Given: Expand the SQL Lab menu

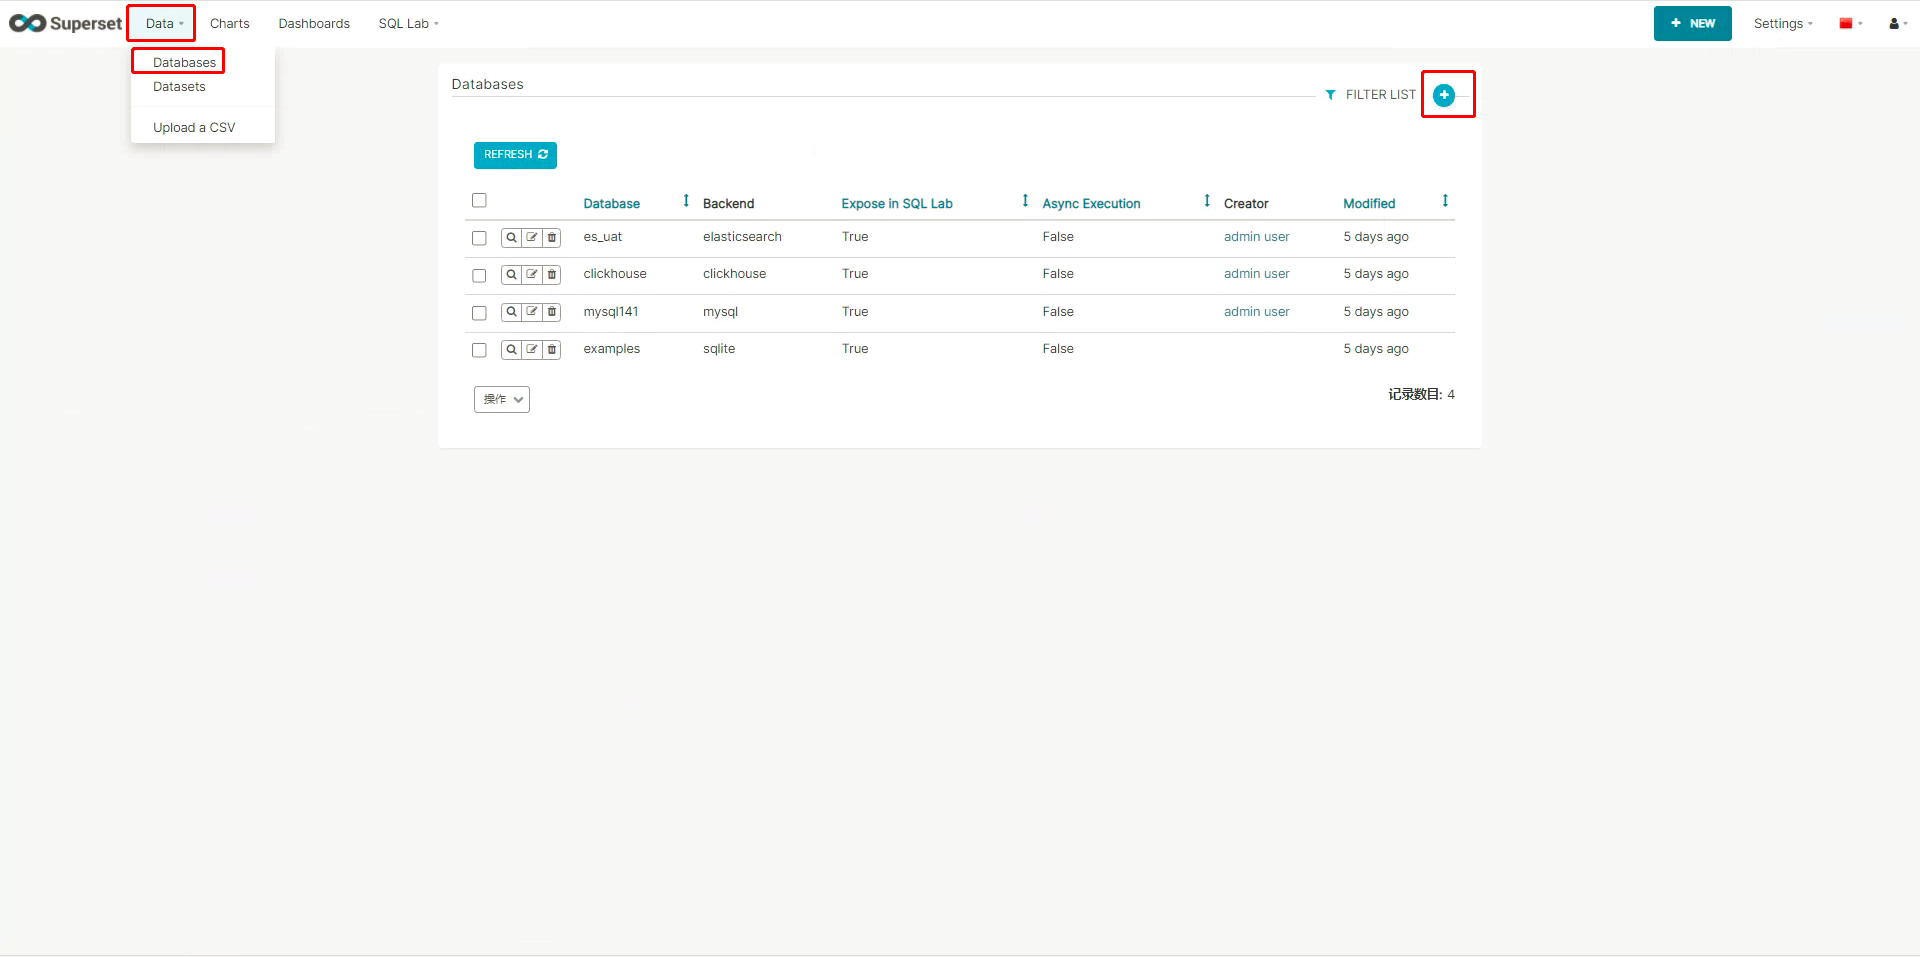Looking at the screenshot, I should click(408, 23).
